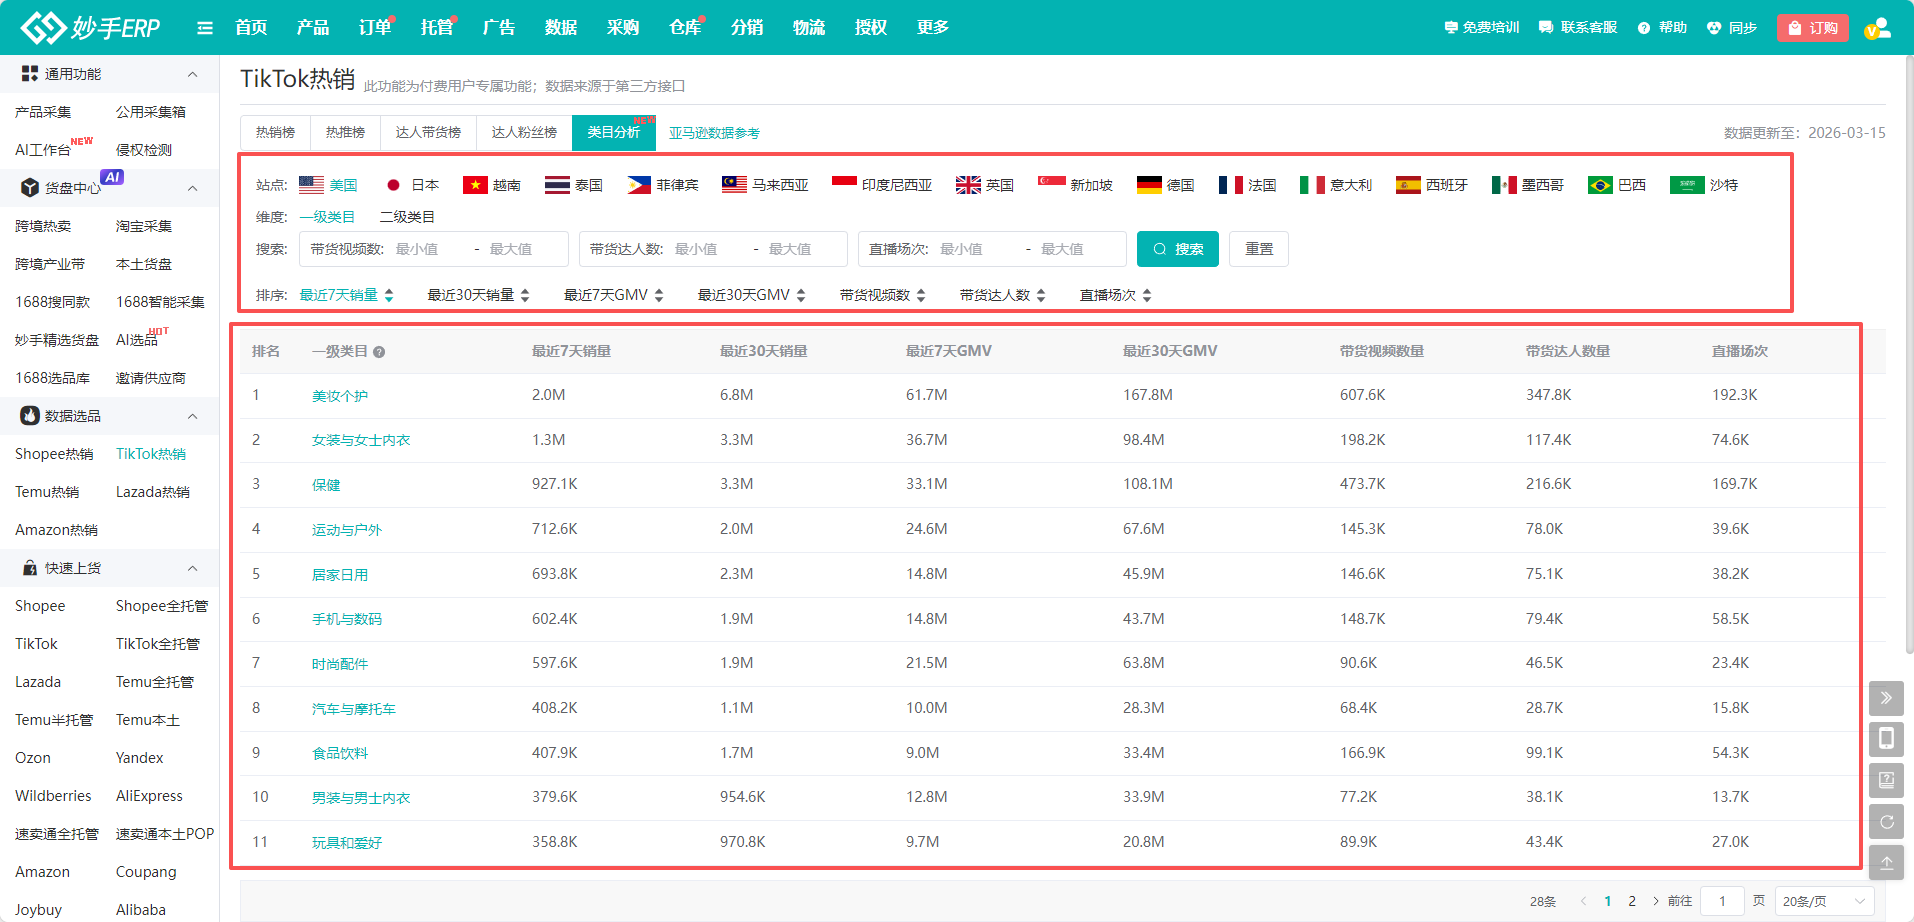Collapse the 数据选品 sidebar group

pyautogui.click(x=192, y=416)
